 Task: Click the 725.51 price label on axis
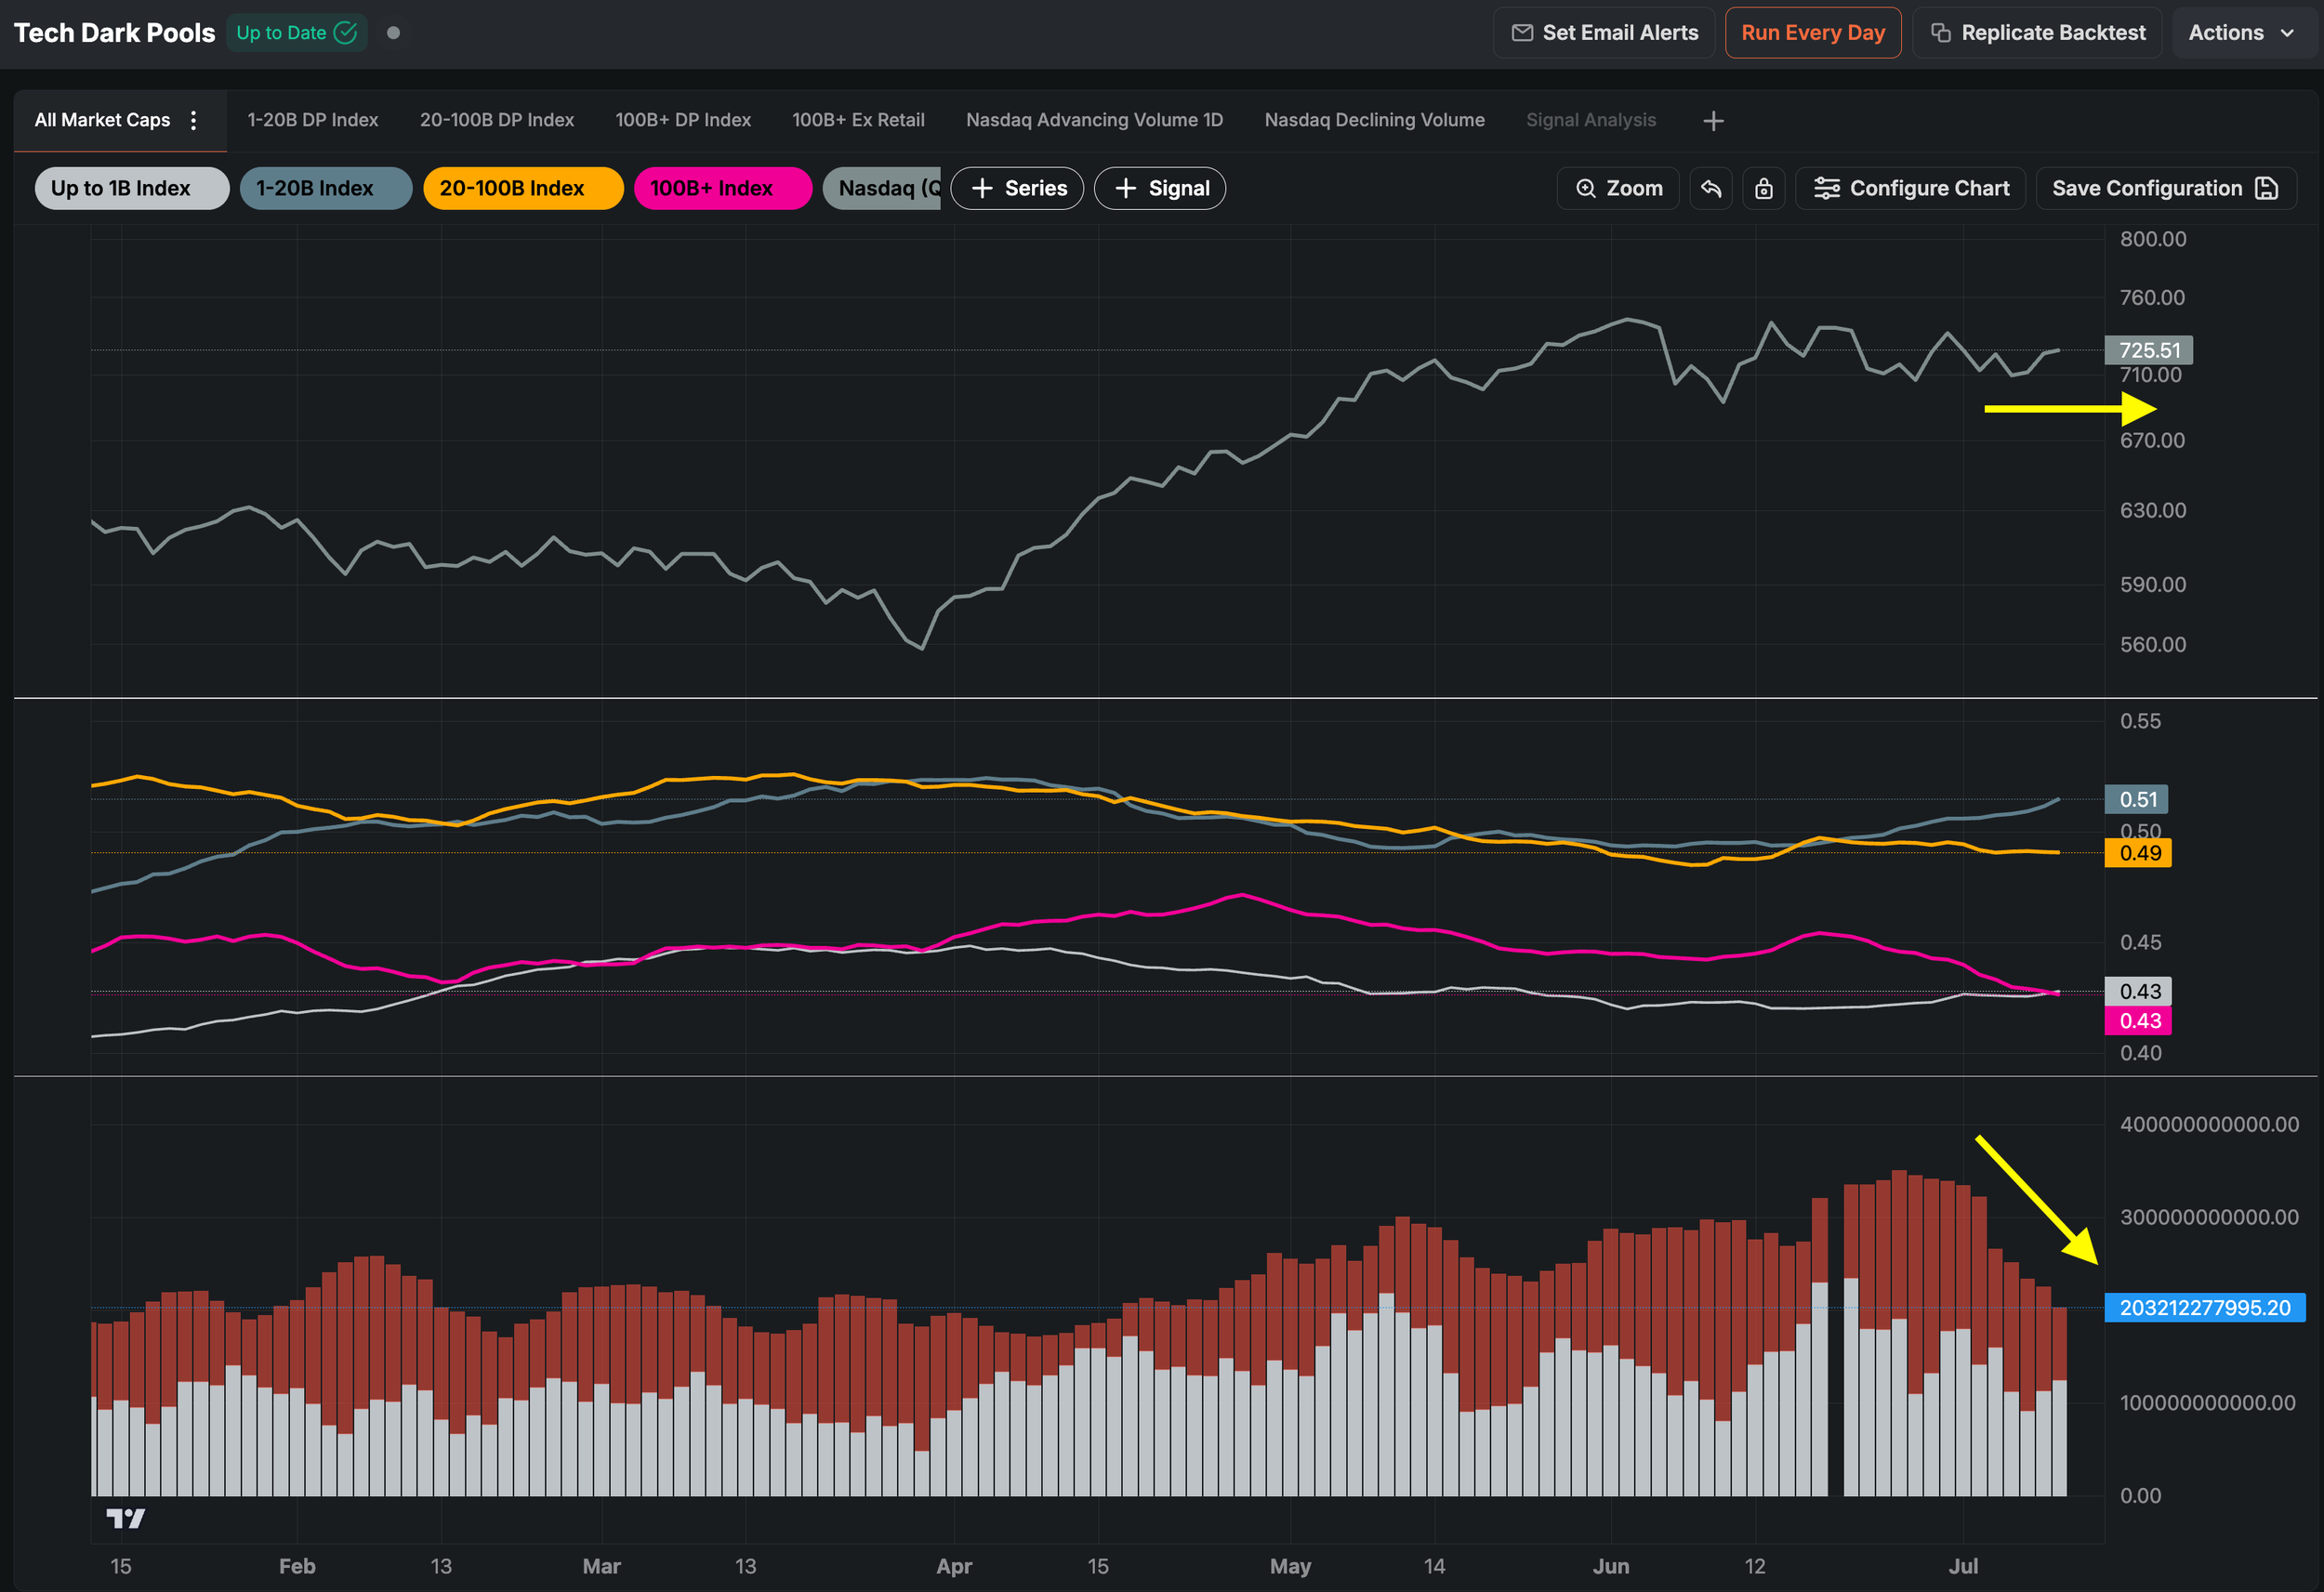[x=2149, y=350]
